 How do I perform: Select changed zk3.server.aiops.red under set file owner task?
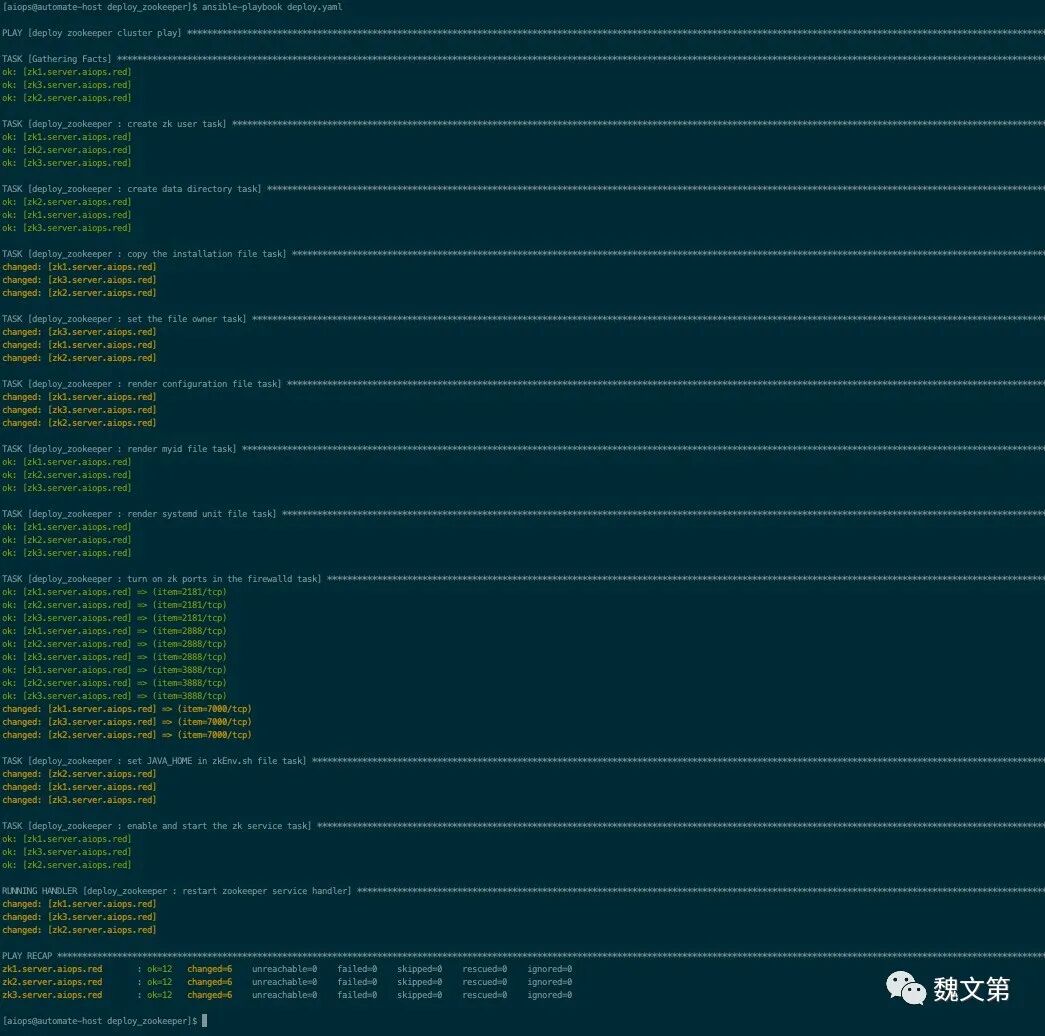79,332
